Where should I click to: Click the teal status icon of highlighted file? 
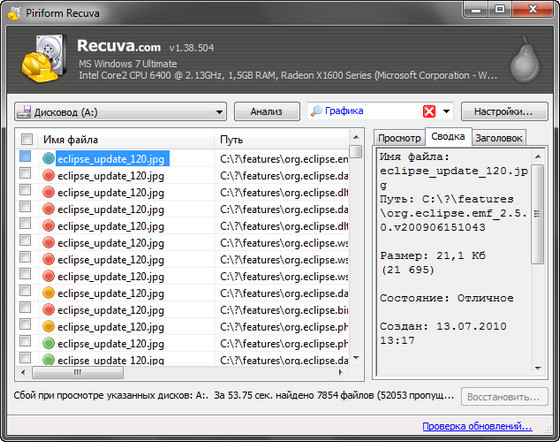[48, 158]
